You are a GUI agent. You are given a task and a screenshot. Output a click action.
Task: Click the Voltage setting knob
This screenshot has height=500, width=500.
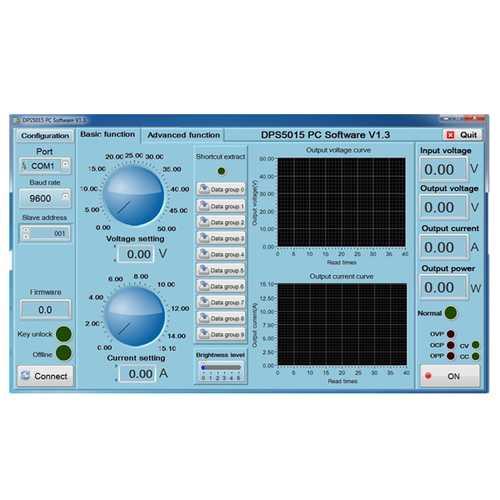133,196
